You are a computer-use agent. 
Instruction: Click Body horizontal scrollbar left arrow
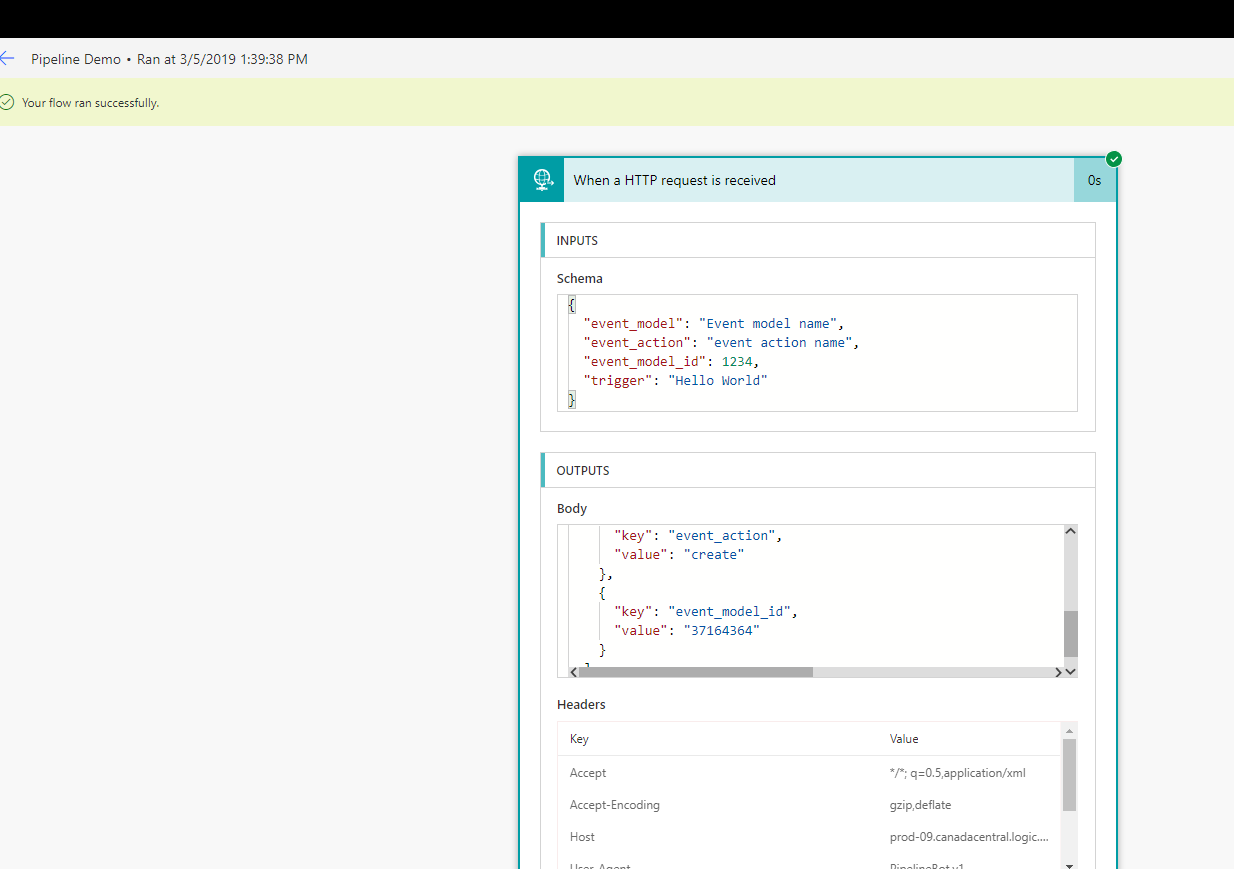click(573, 672)
